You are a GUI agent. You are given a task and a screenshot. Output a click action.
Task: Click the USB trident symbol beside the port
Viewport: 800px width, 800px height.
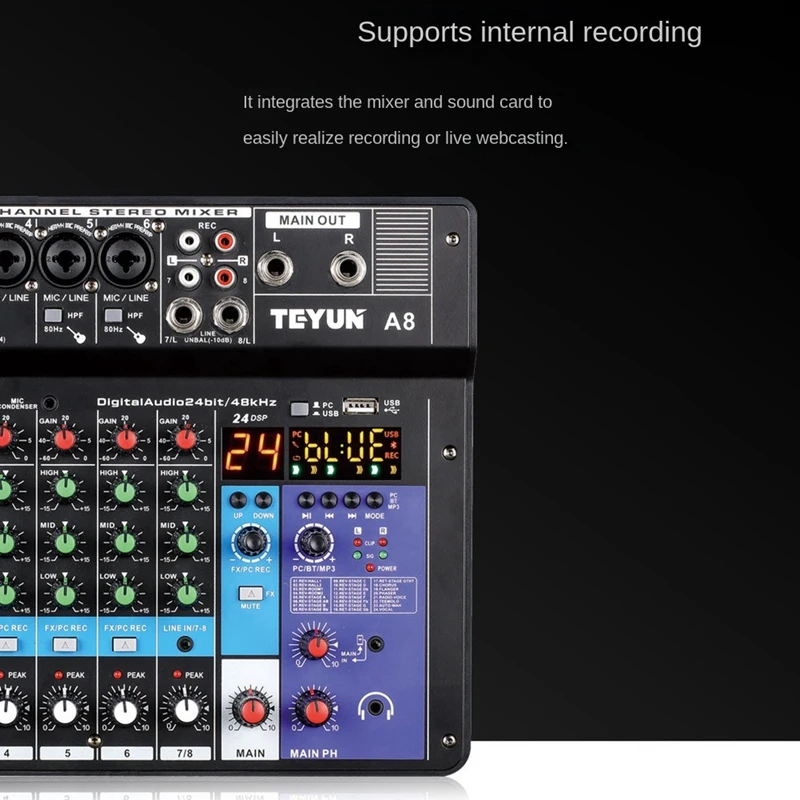(x=392, y=410)
